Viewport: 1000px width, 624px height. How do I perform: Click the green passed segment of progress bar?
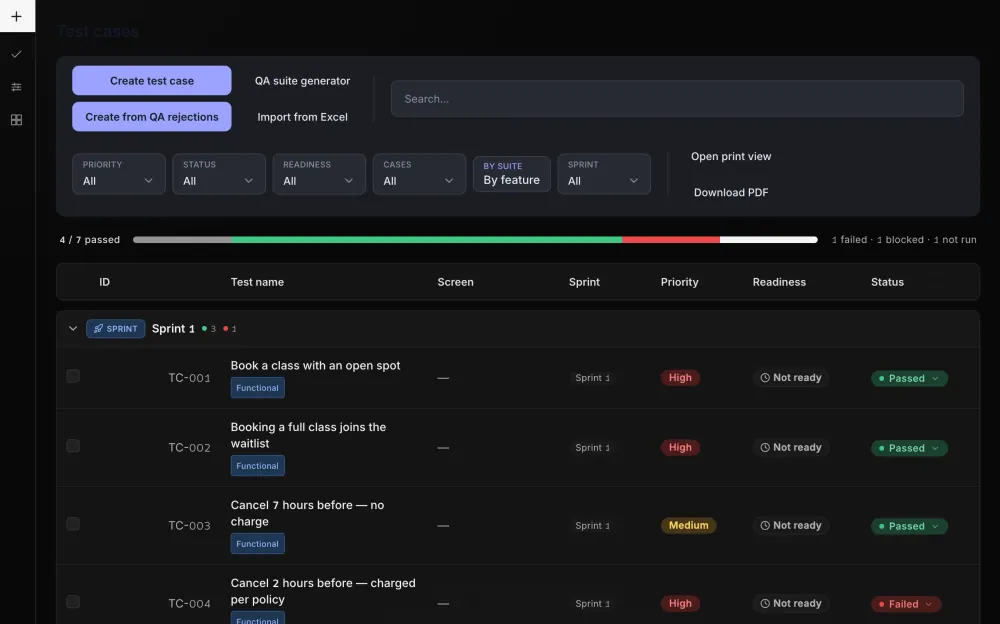[427, 240]
